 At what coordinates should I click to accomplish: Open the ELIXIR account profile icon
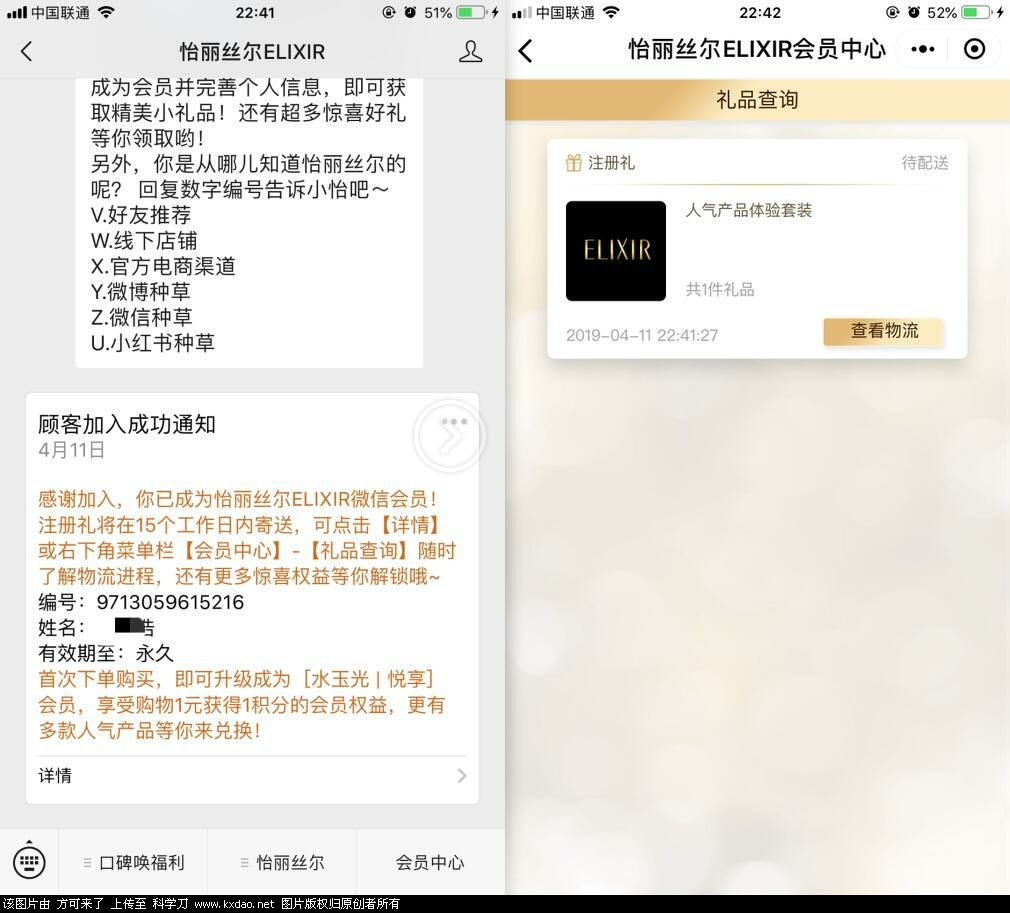(x=470, y=52)
